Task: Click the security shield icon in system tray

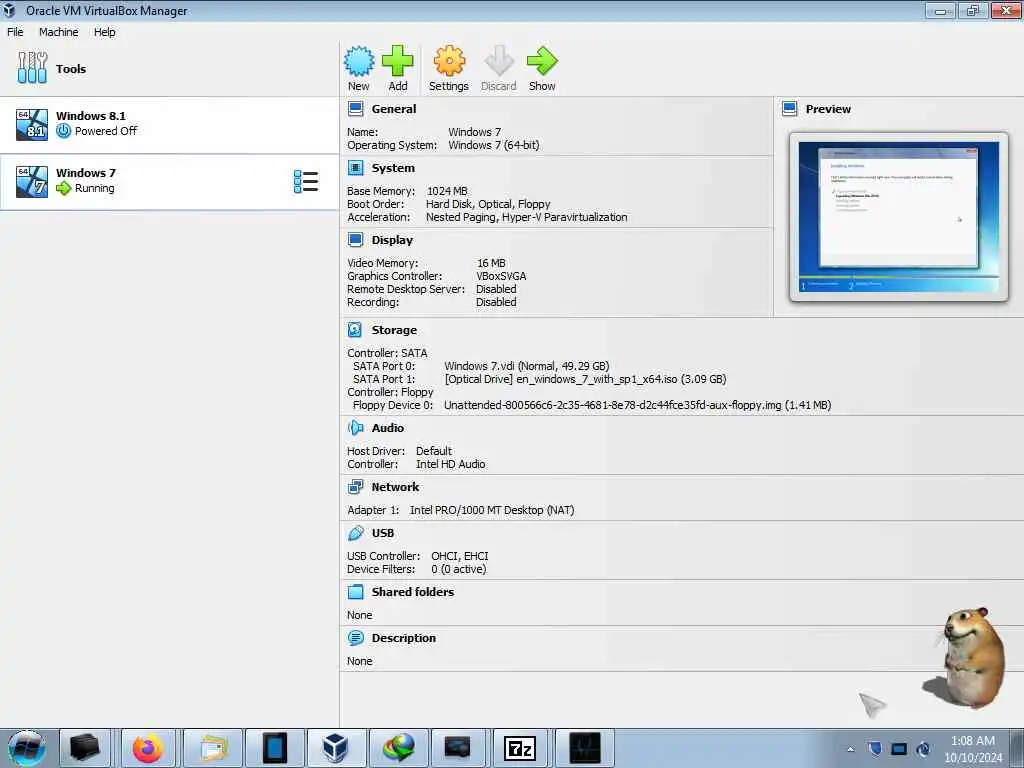Action: point(875,748)
